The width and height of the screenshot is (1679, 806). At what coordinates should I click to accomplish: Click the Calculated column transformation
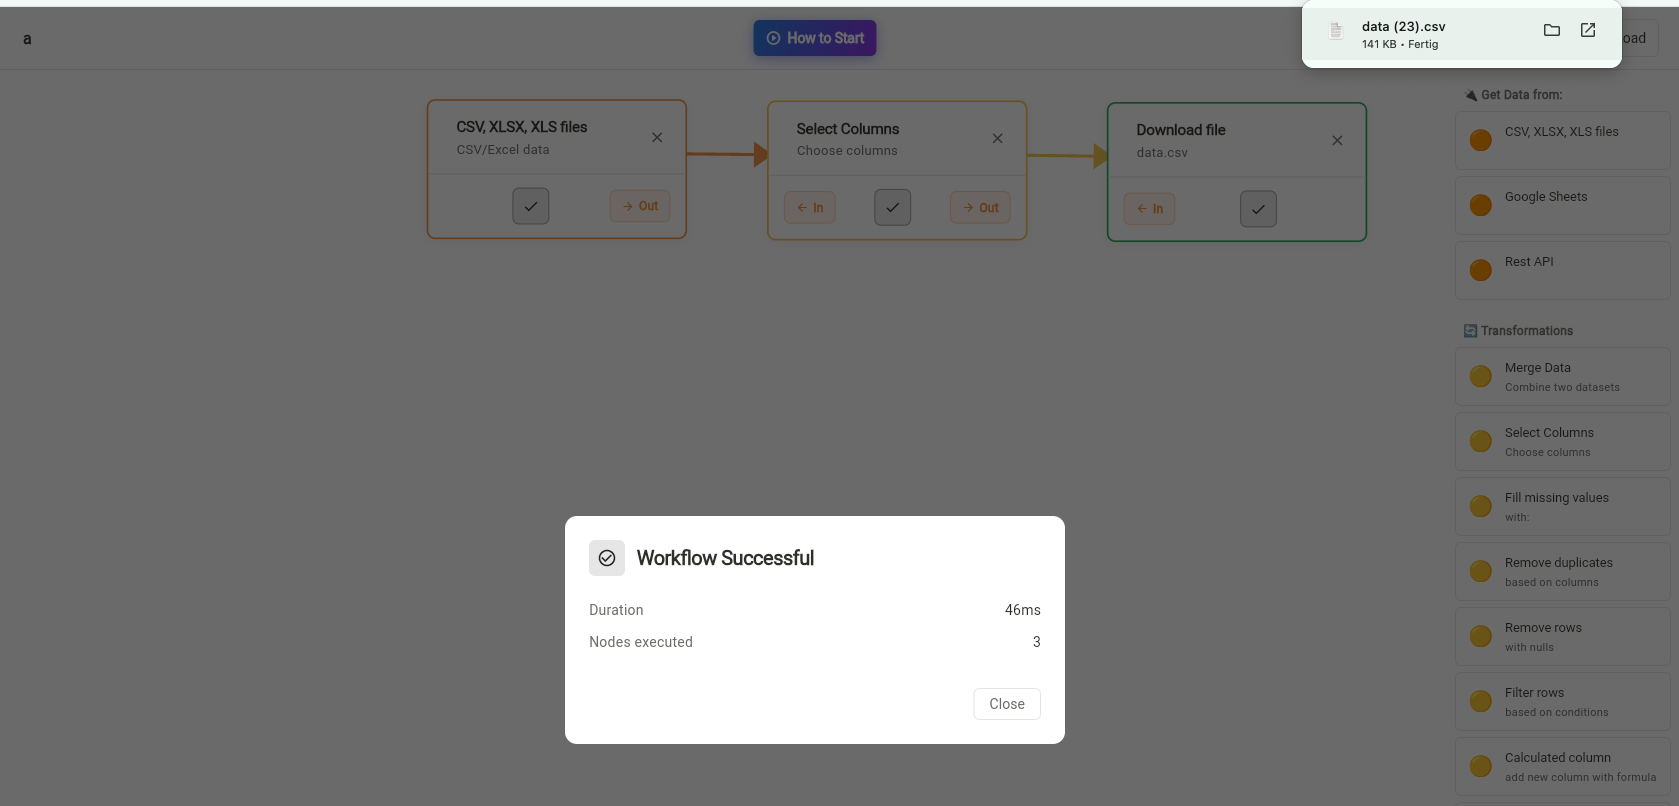point(1561,766)
